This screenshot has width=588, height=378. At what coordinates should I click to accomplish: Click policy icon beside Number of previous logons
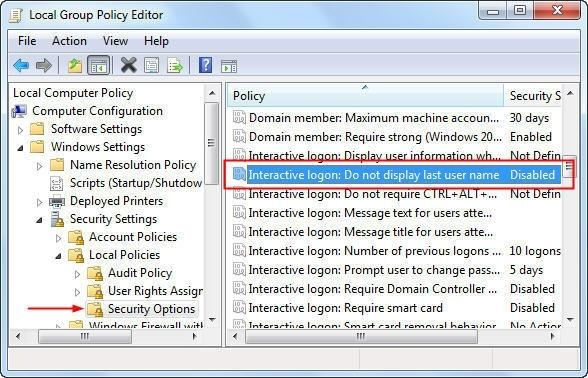pyautogui.click(x=239, y=250)
